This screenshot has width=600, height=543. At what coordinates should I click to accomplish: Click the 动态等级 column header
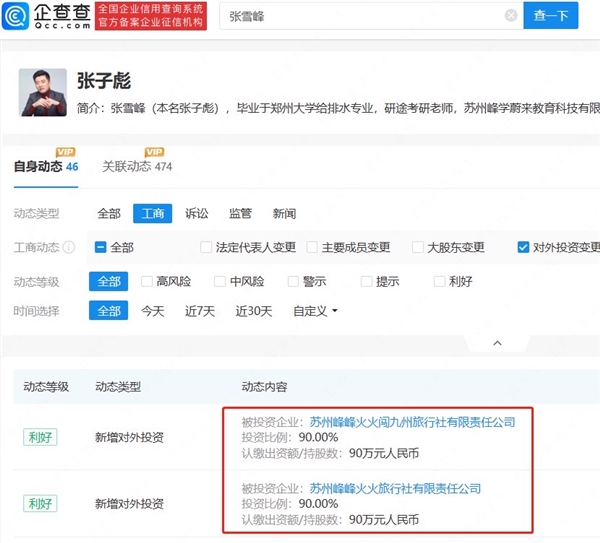pyautogui.click(x=46, y=387)
